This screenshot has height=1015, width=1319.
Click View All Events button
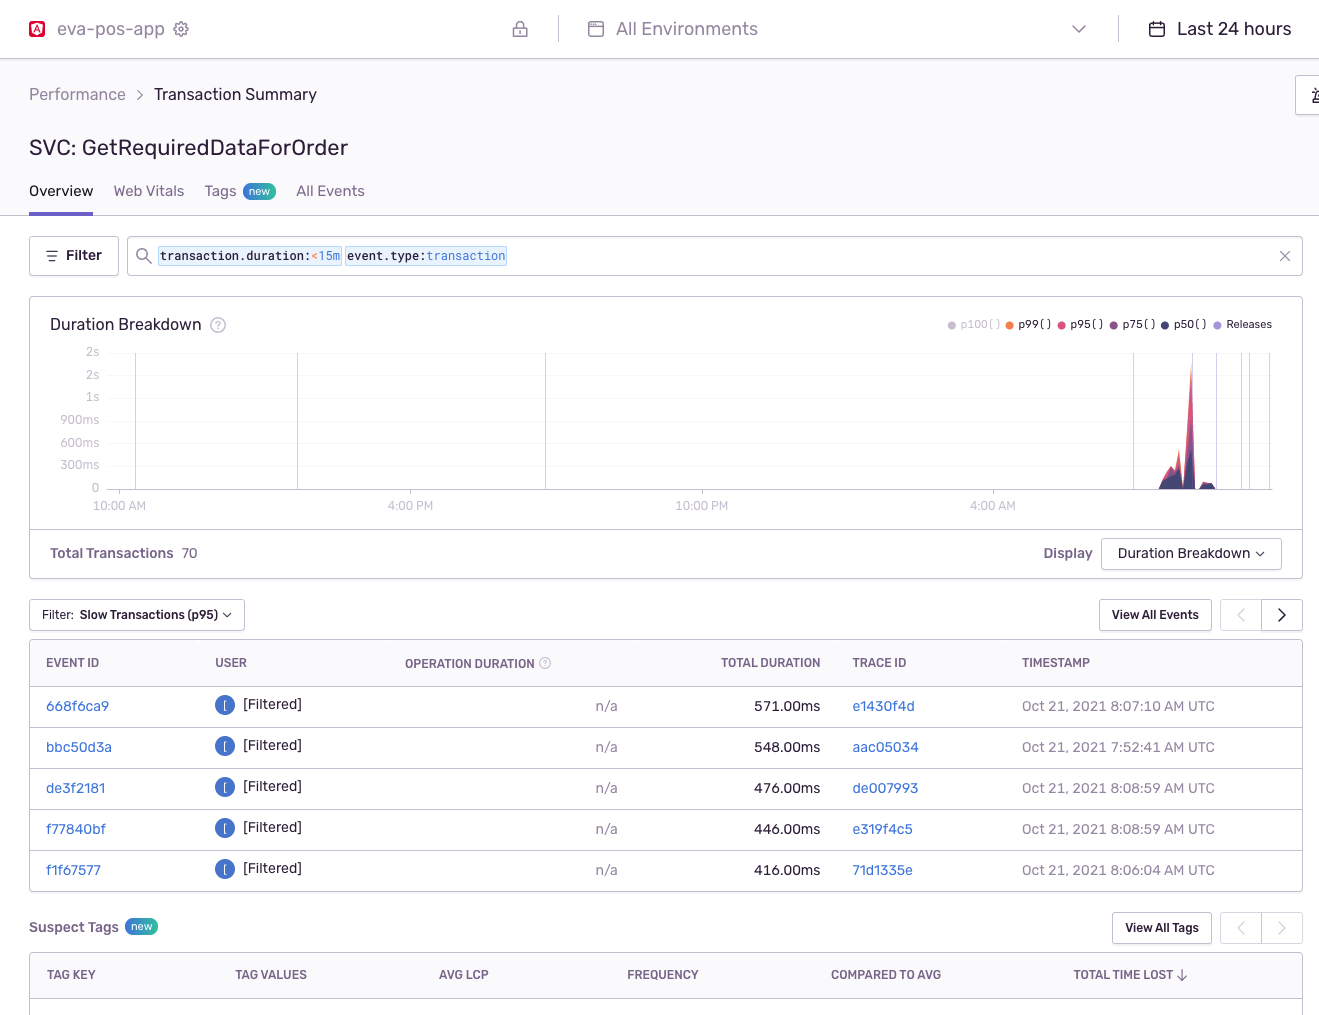[x=1155, y=615]
